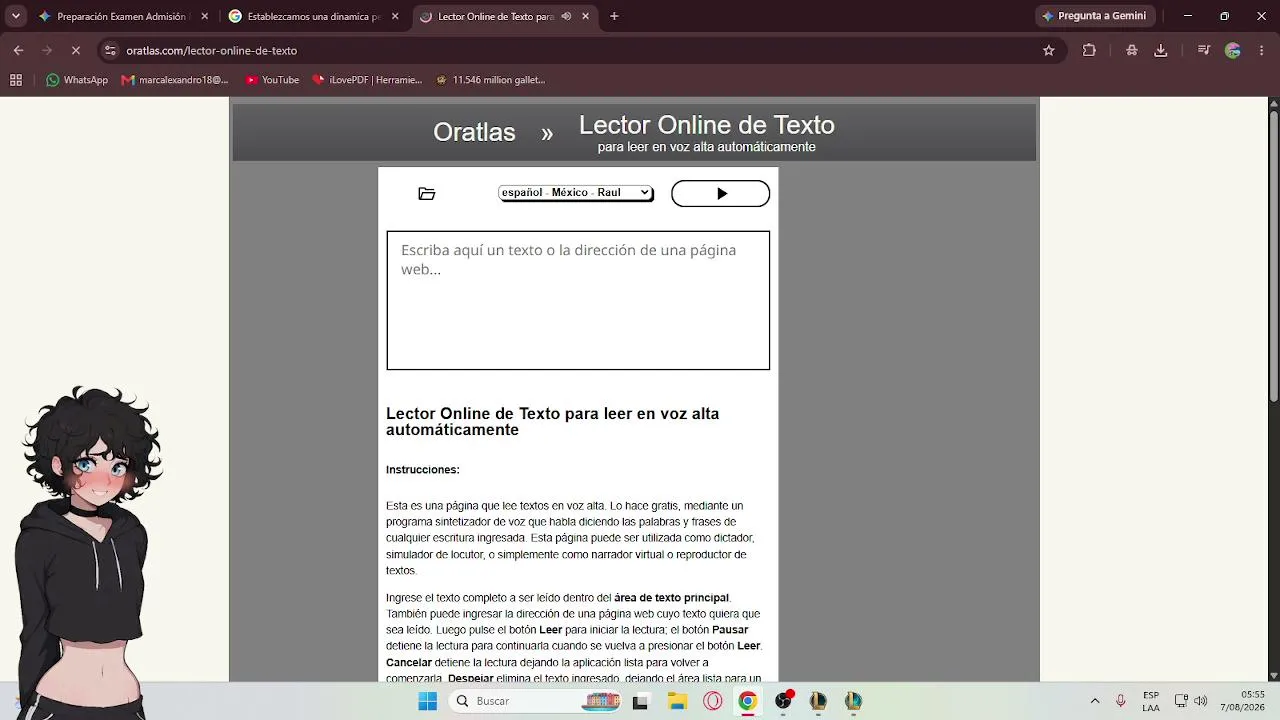Switch to the 'Preparación Examen Admisión' tab
The height and width of the screenshot is (720, 1280).
point(121,16)
